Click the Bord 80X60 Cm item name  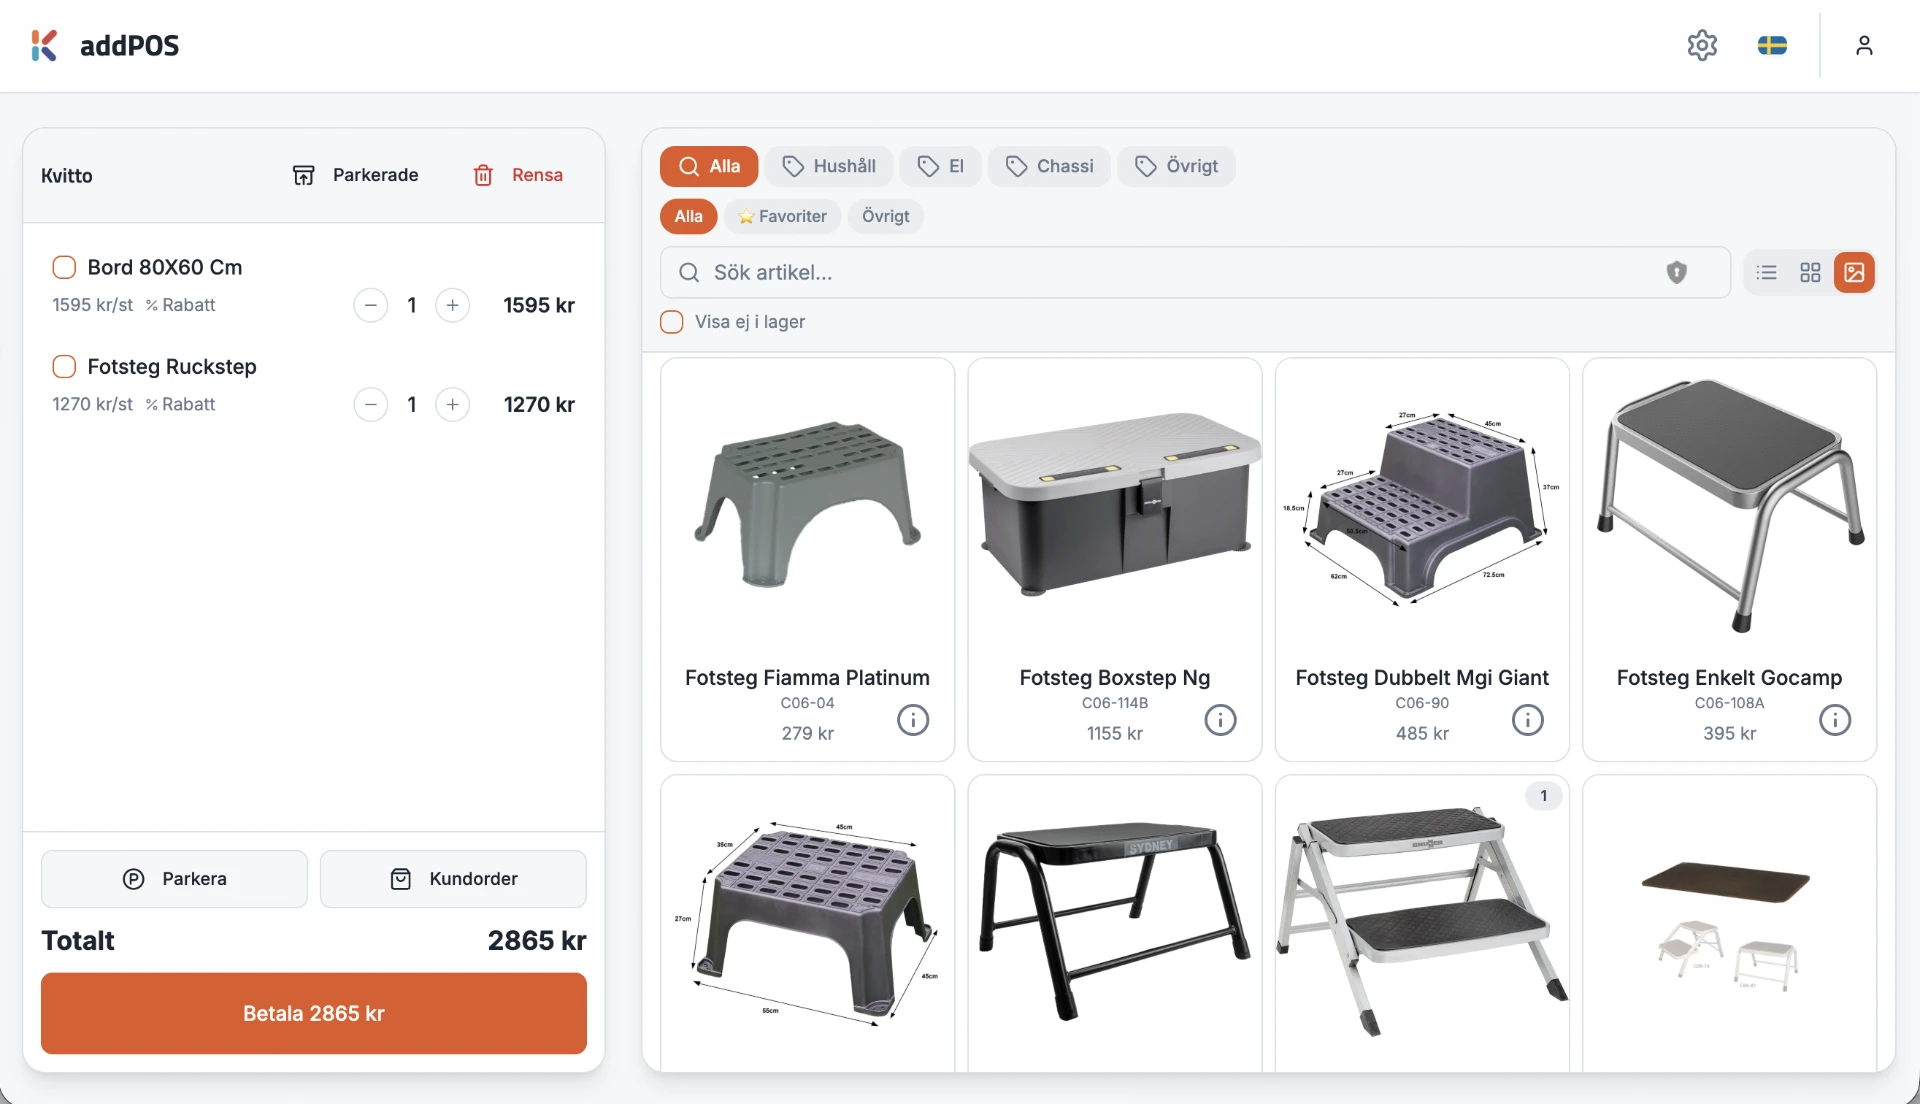(165, 267)
